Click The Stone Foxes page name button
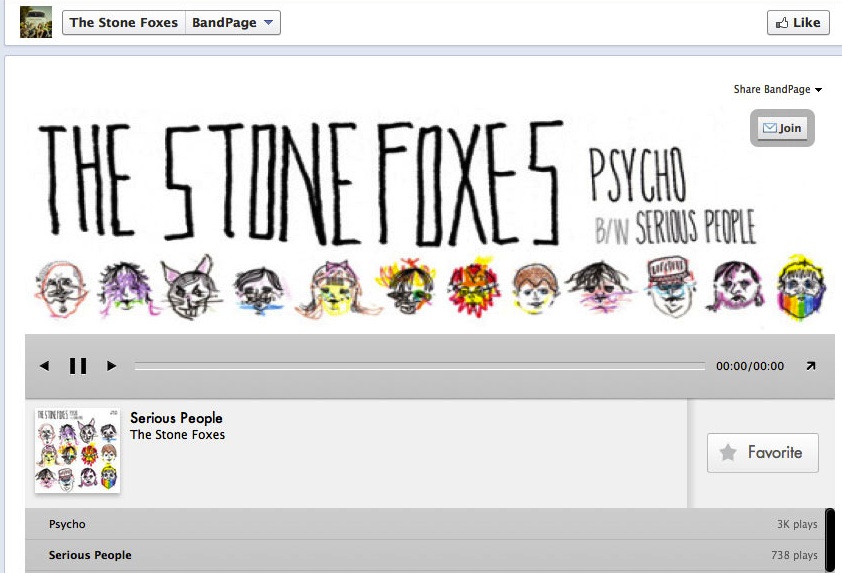The width and height of the screenshot is (842, 573). click(x=124, y=23)
